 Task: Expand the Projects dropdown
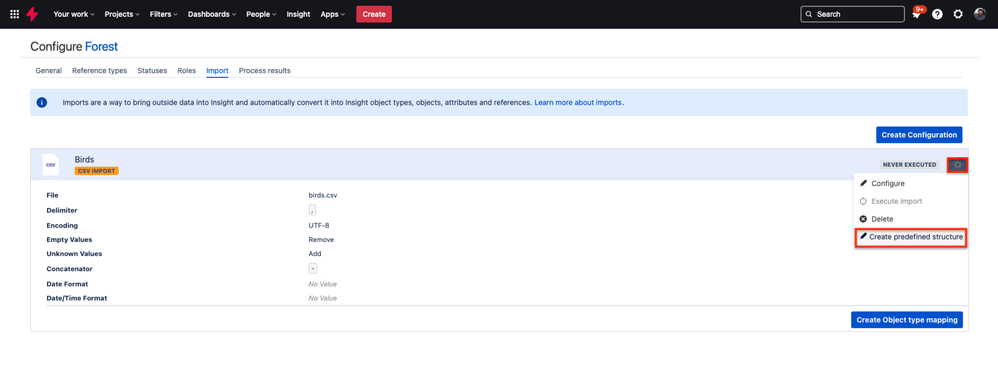coord(122,14)
